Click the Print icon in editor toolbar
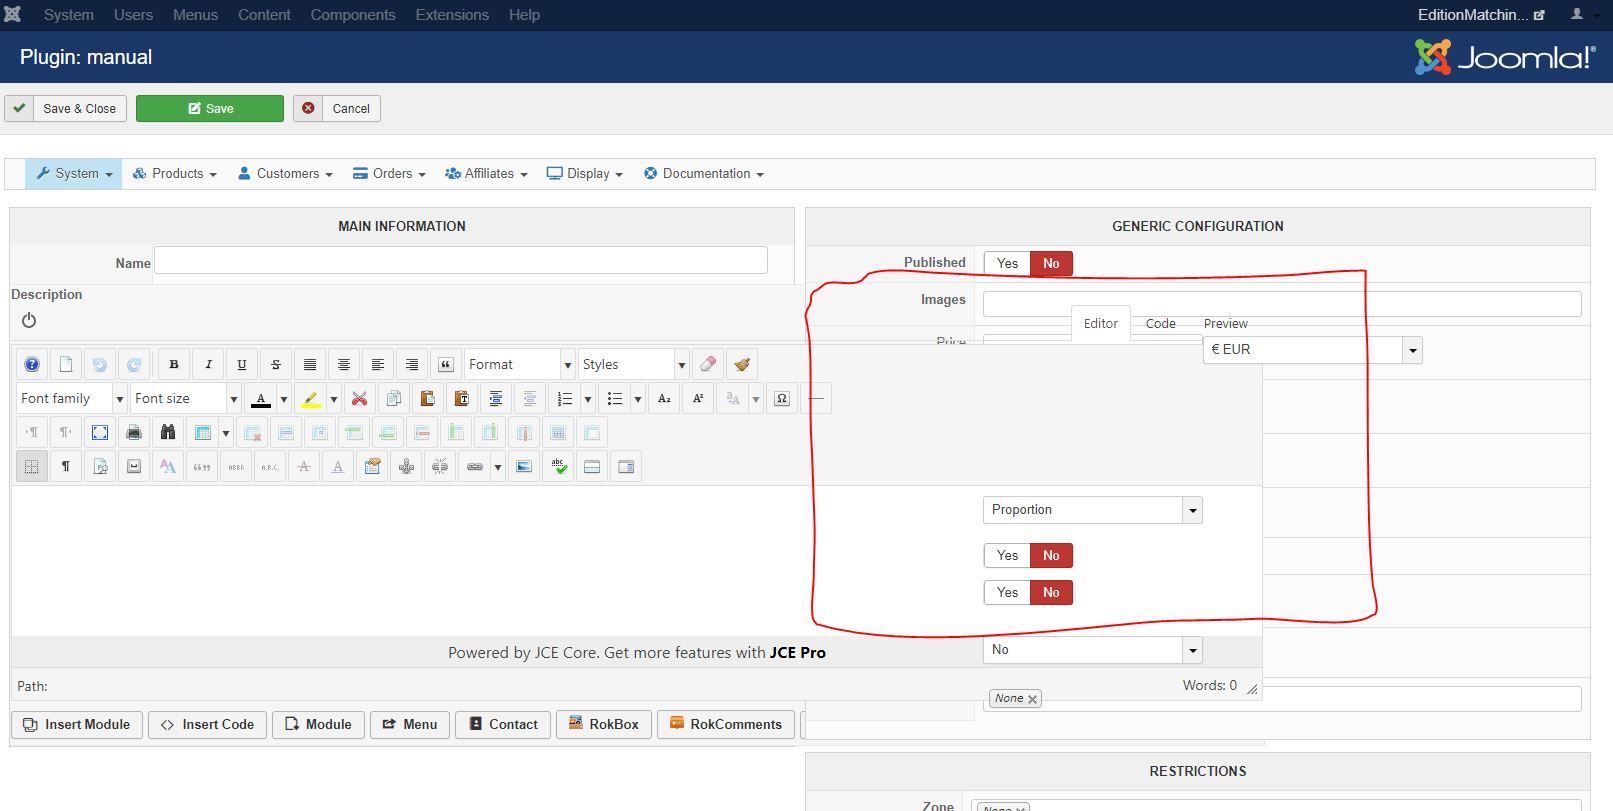Image resolution: width=1613 pixels, height=811 pixels. (134, 432)
